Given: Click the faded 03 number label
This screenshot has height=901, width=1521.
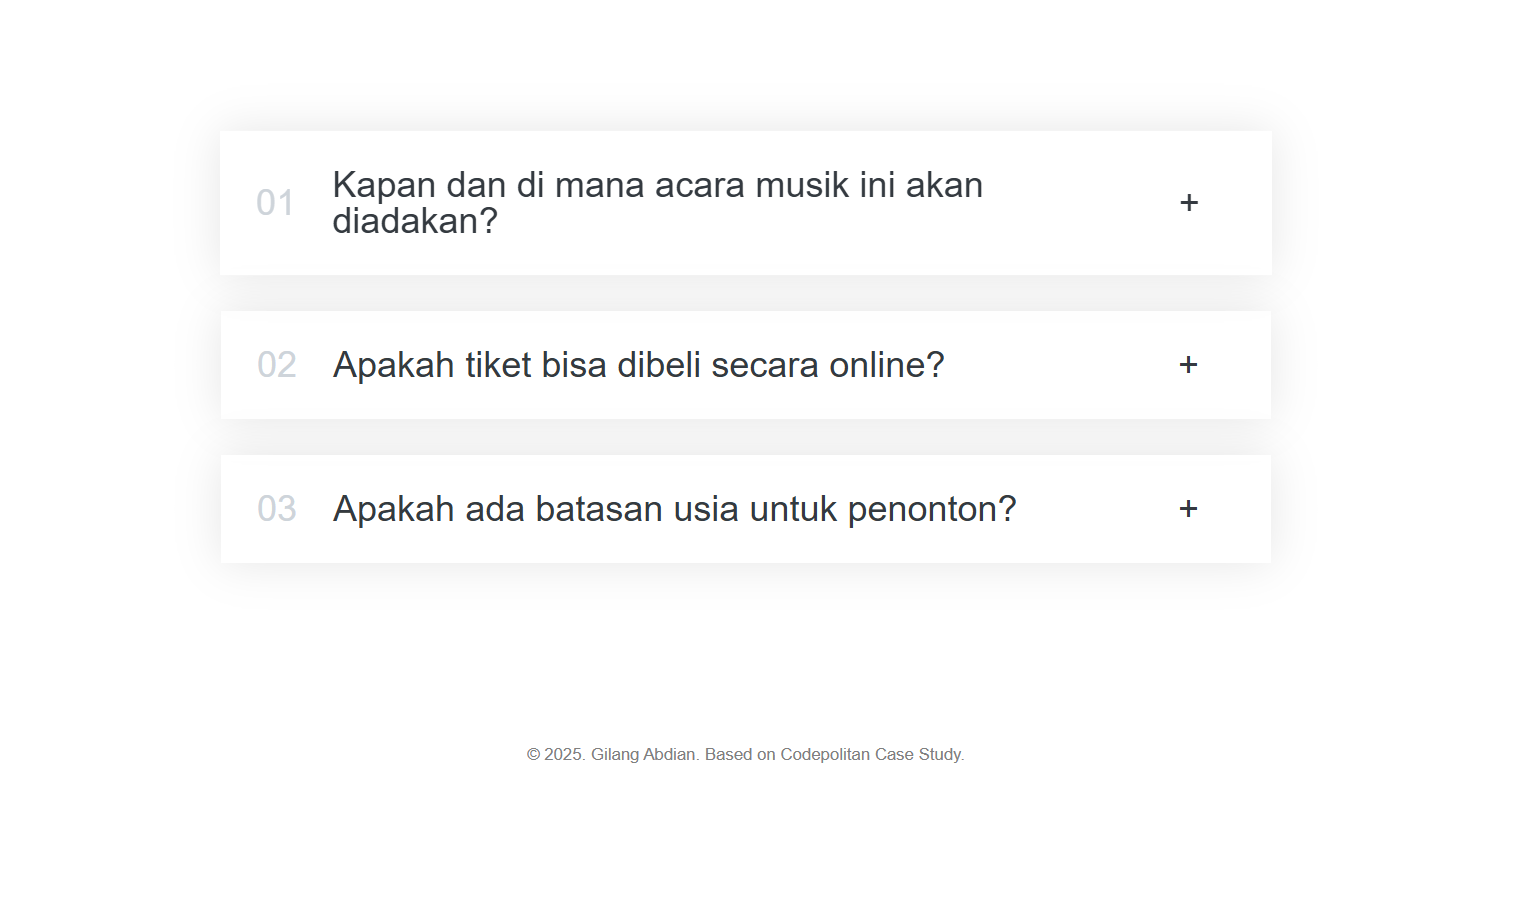Looking at the screenshot, I should tap(277, 509).
